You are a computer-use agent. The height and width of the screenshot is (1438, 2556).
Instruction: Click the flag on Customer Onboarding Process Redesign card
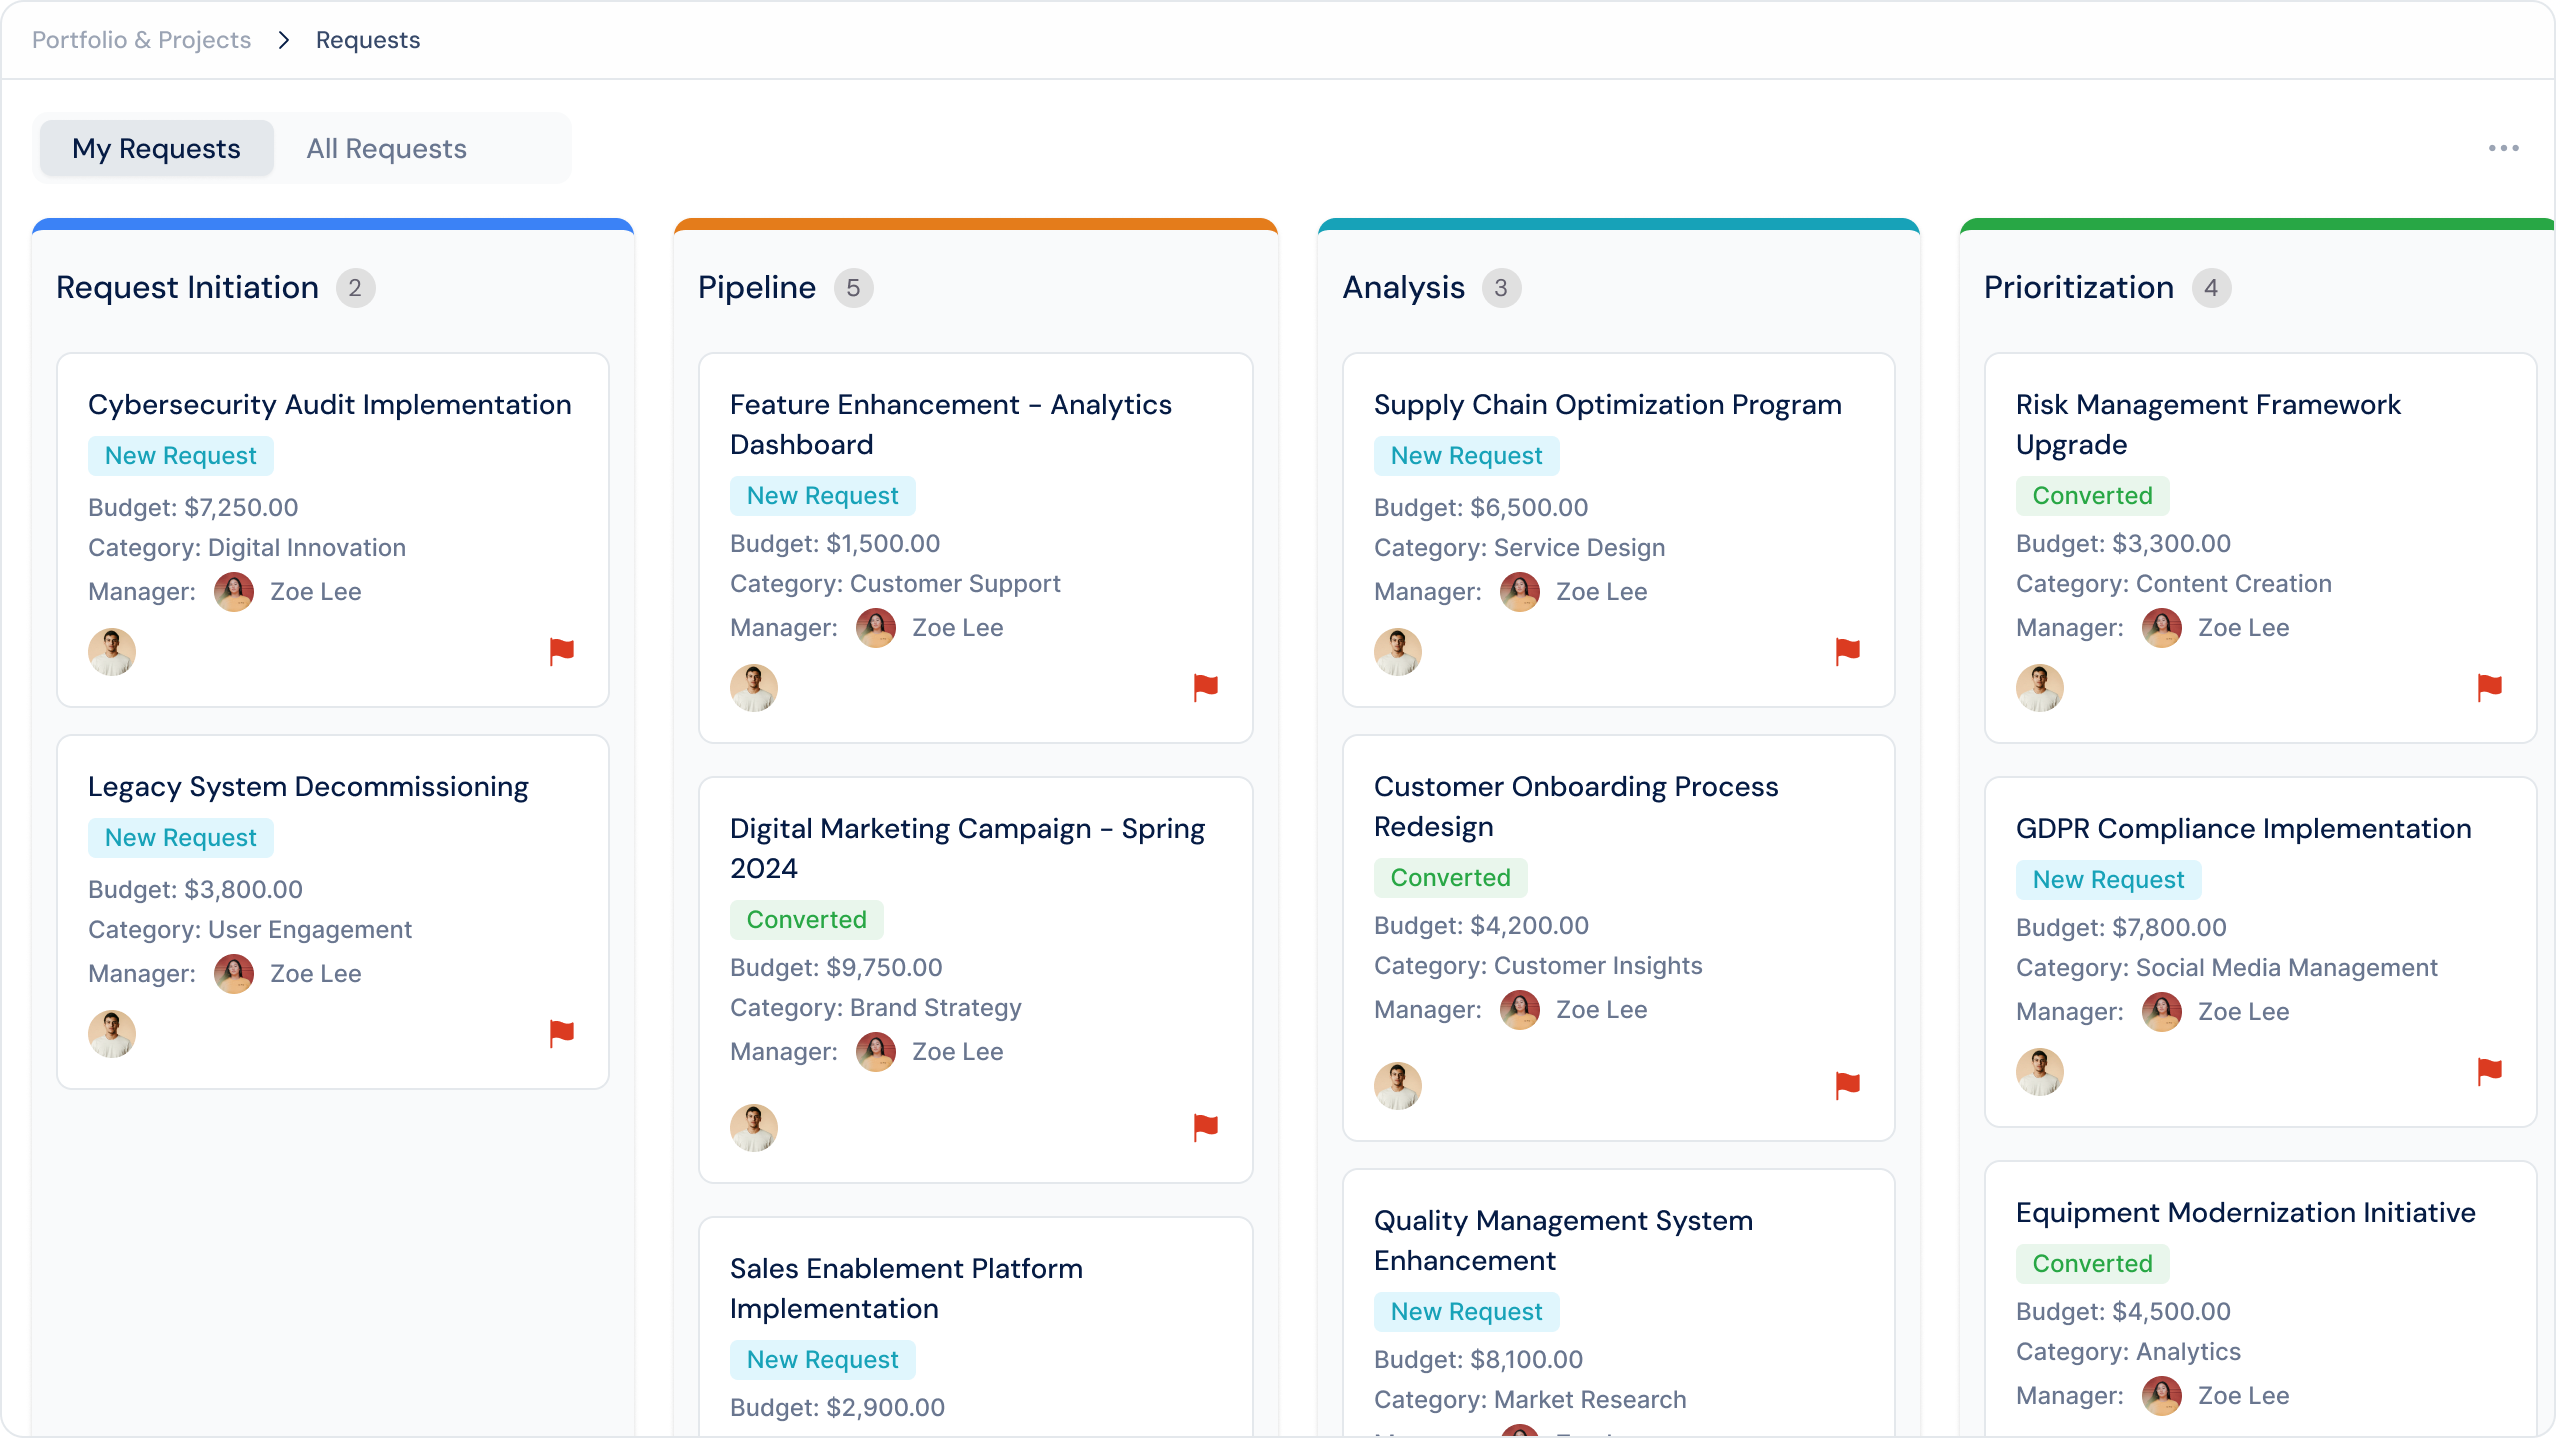(x=1848, y=1085)
